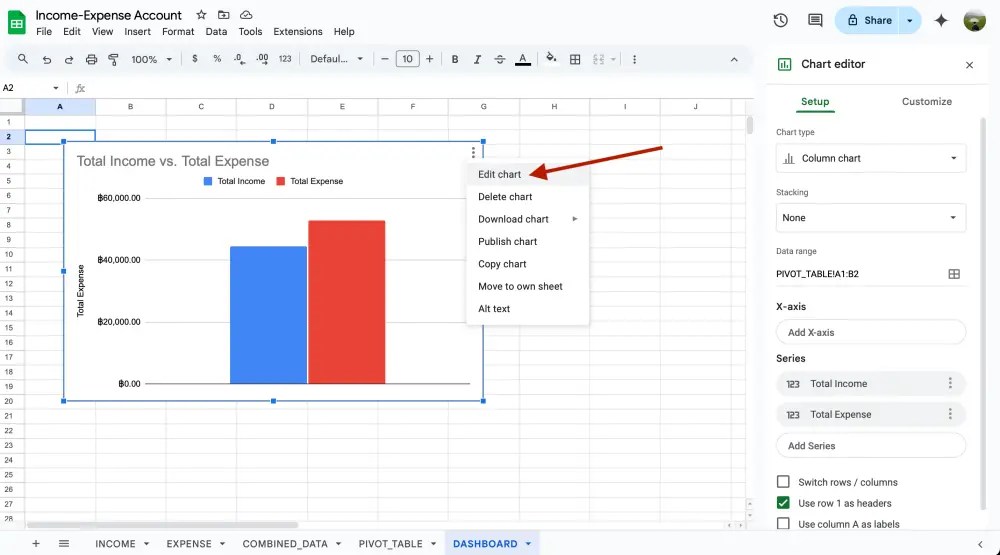This screenshot has width=1000, height=555.
Task: Open the version history clock icon
Action: click(x=781, y=20)
